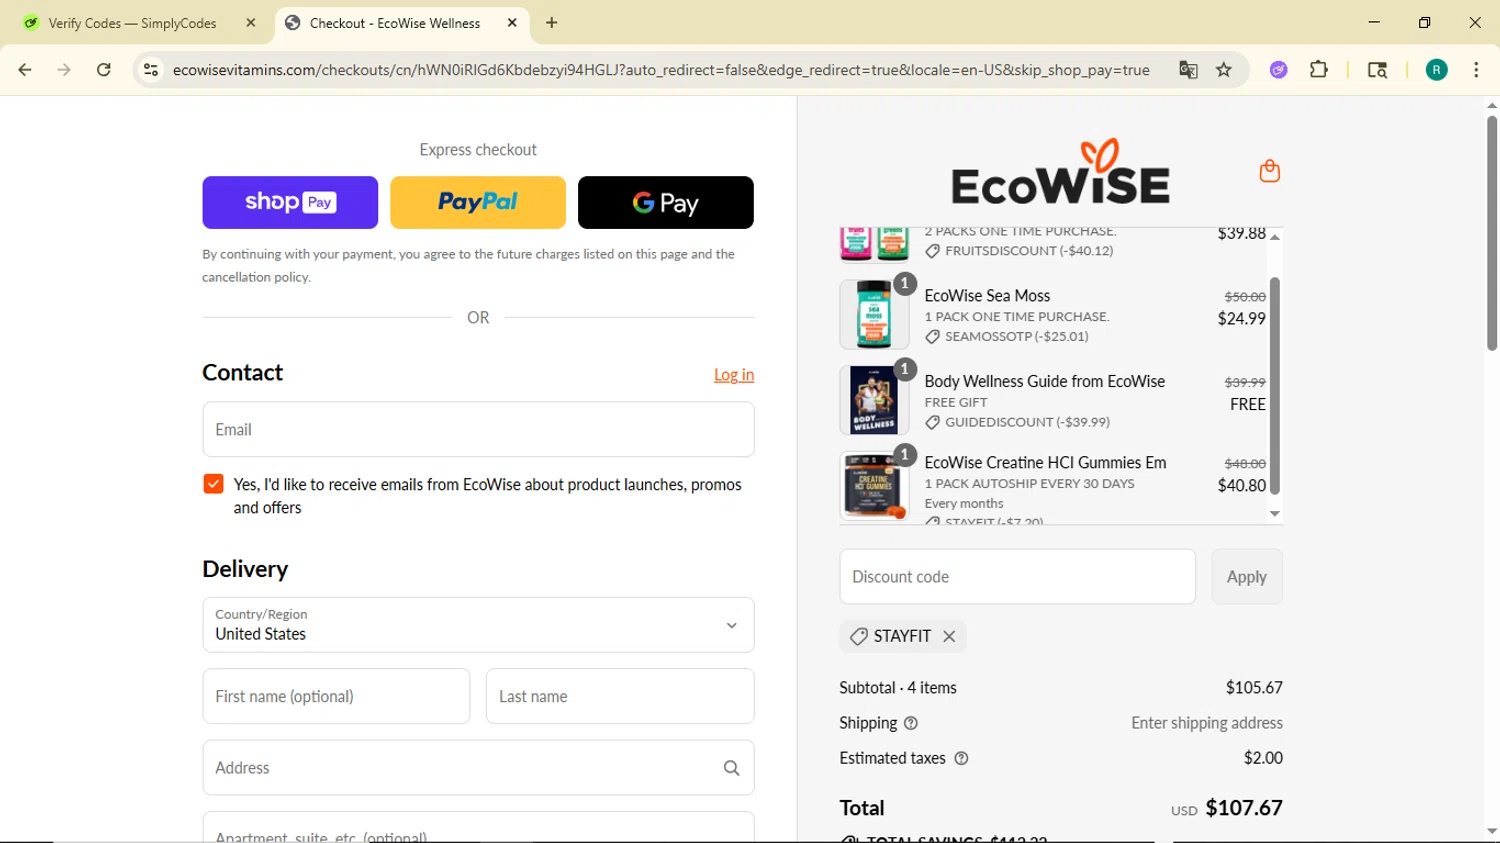This screenshot has width=1500, height=843.
Task: Click the main page vertical scrollbar thumb
Action: tap(1492, 232)
